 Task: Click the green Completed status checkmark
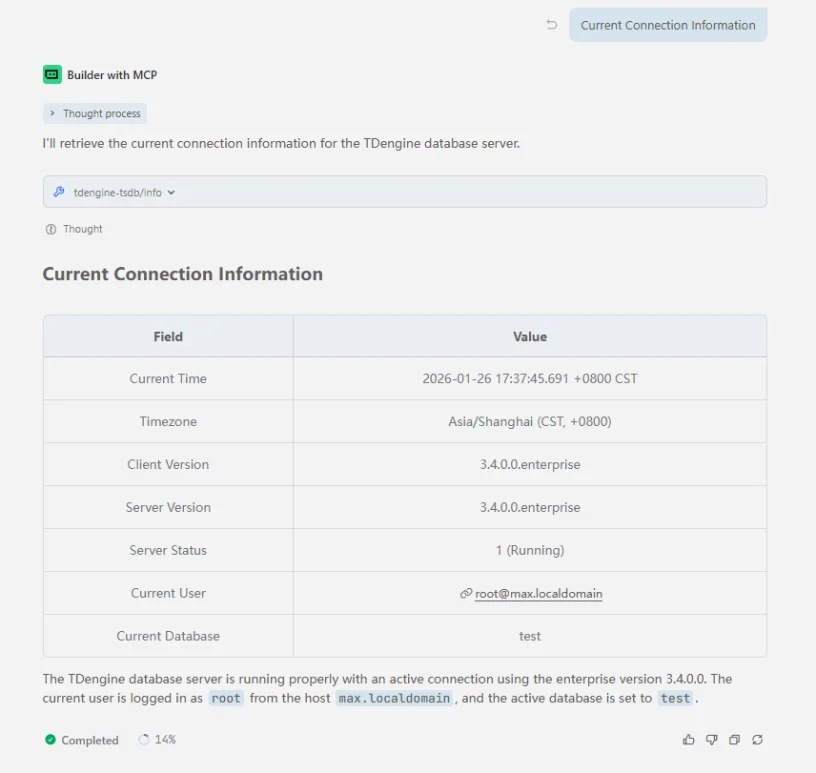pos(50,740)
